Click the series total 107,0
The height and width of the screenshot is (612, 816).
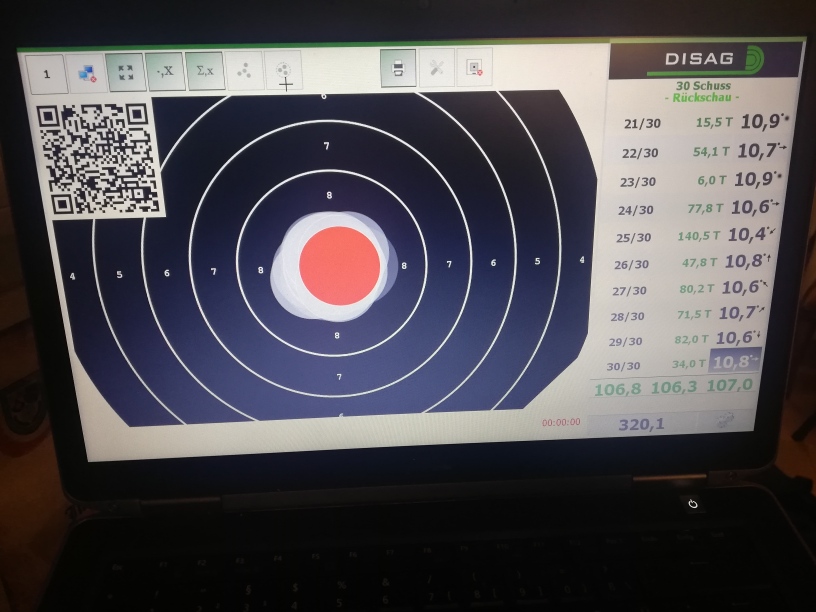pyautogui.click(x=728, y=385)
